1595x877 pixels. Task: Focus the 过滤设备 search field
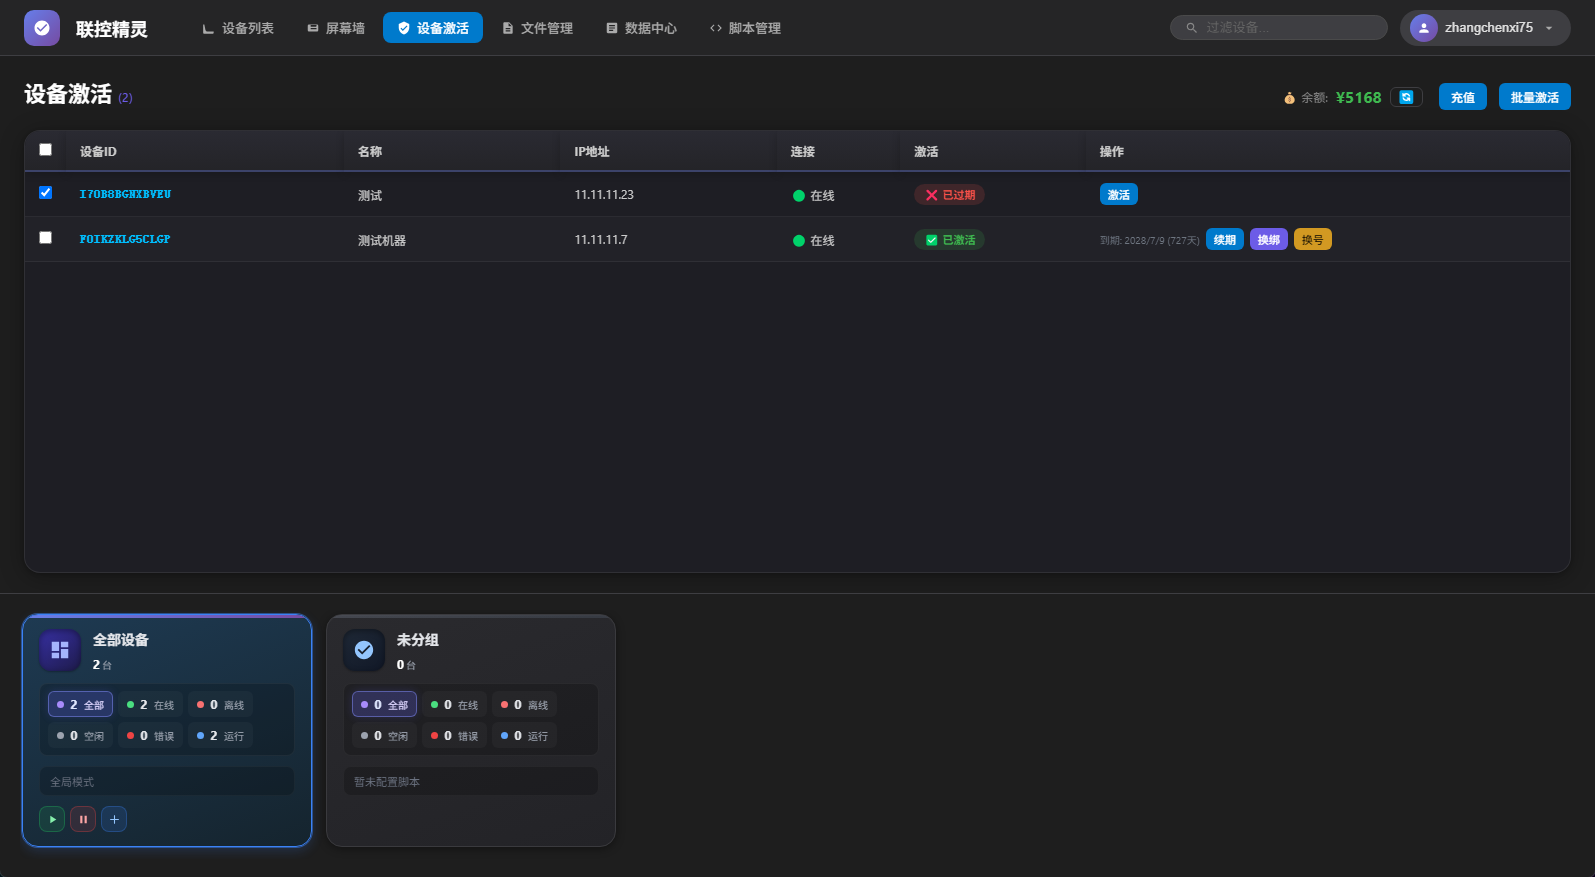point(1279,28)
